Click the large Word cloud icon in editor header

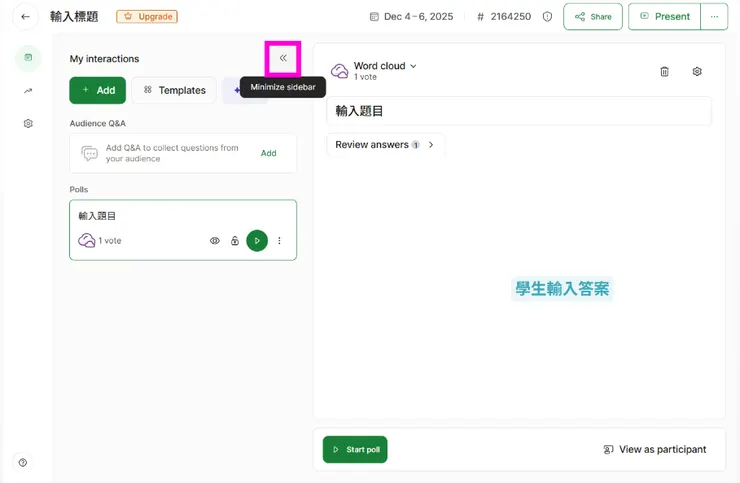[x=339, y=71]
